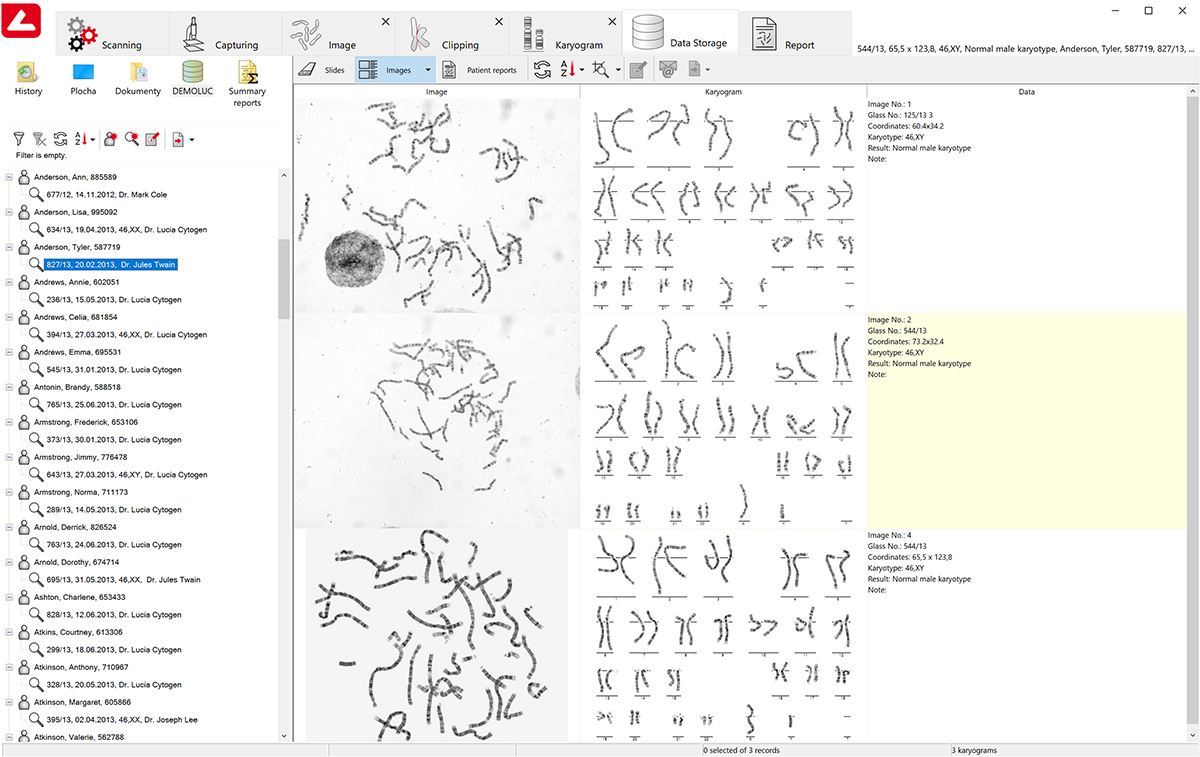Click the new examination magnifier icon

(132, 140)
